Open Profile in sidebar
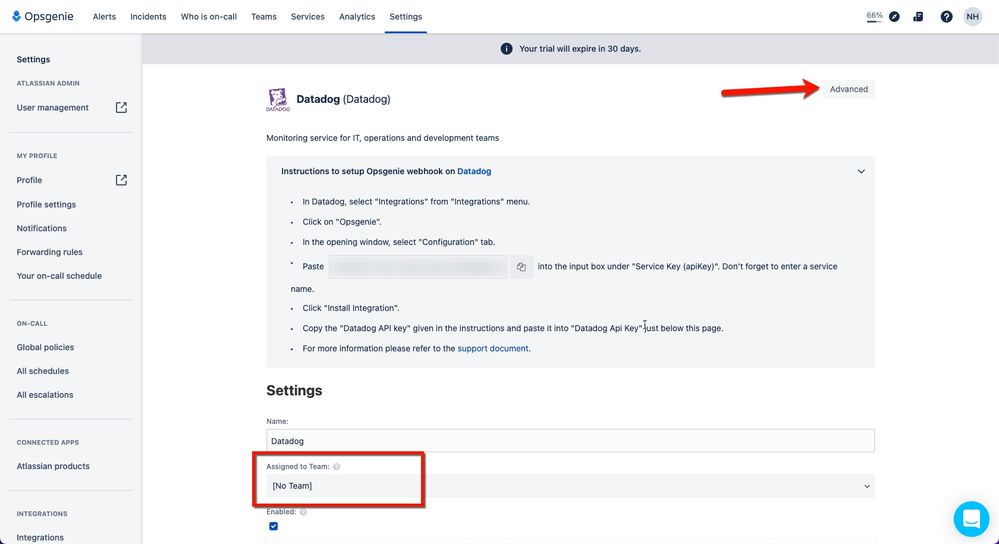999x544 pixels. tap(29, 180)
